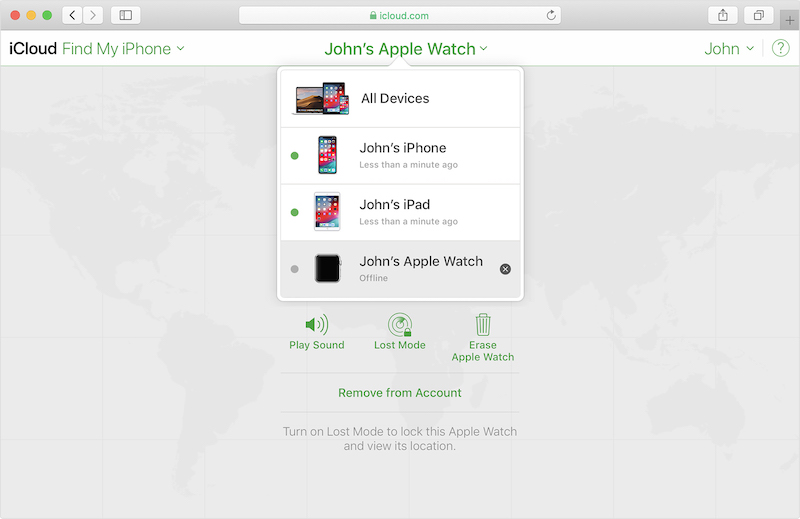Open a new tab with plus button

789,21
